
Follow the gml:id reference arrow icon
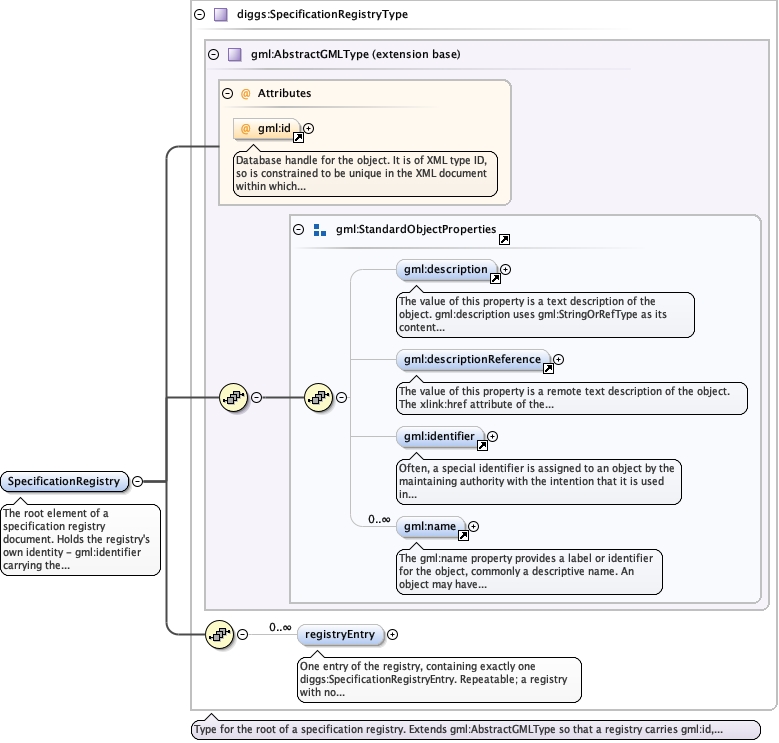(x=298, y=138)
